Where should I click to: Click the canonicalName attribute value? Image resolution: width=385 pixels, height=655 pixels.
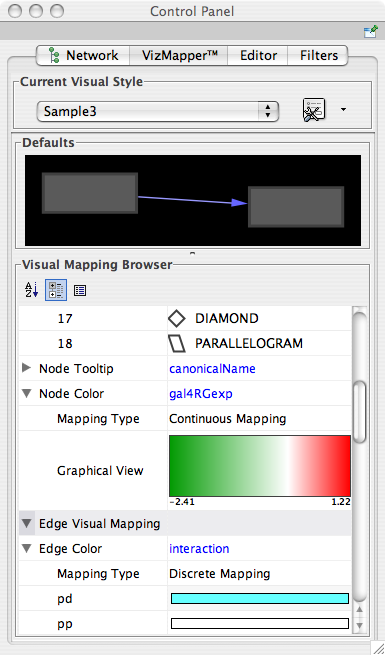[212, 369]
